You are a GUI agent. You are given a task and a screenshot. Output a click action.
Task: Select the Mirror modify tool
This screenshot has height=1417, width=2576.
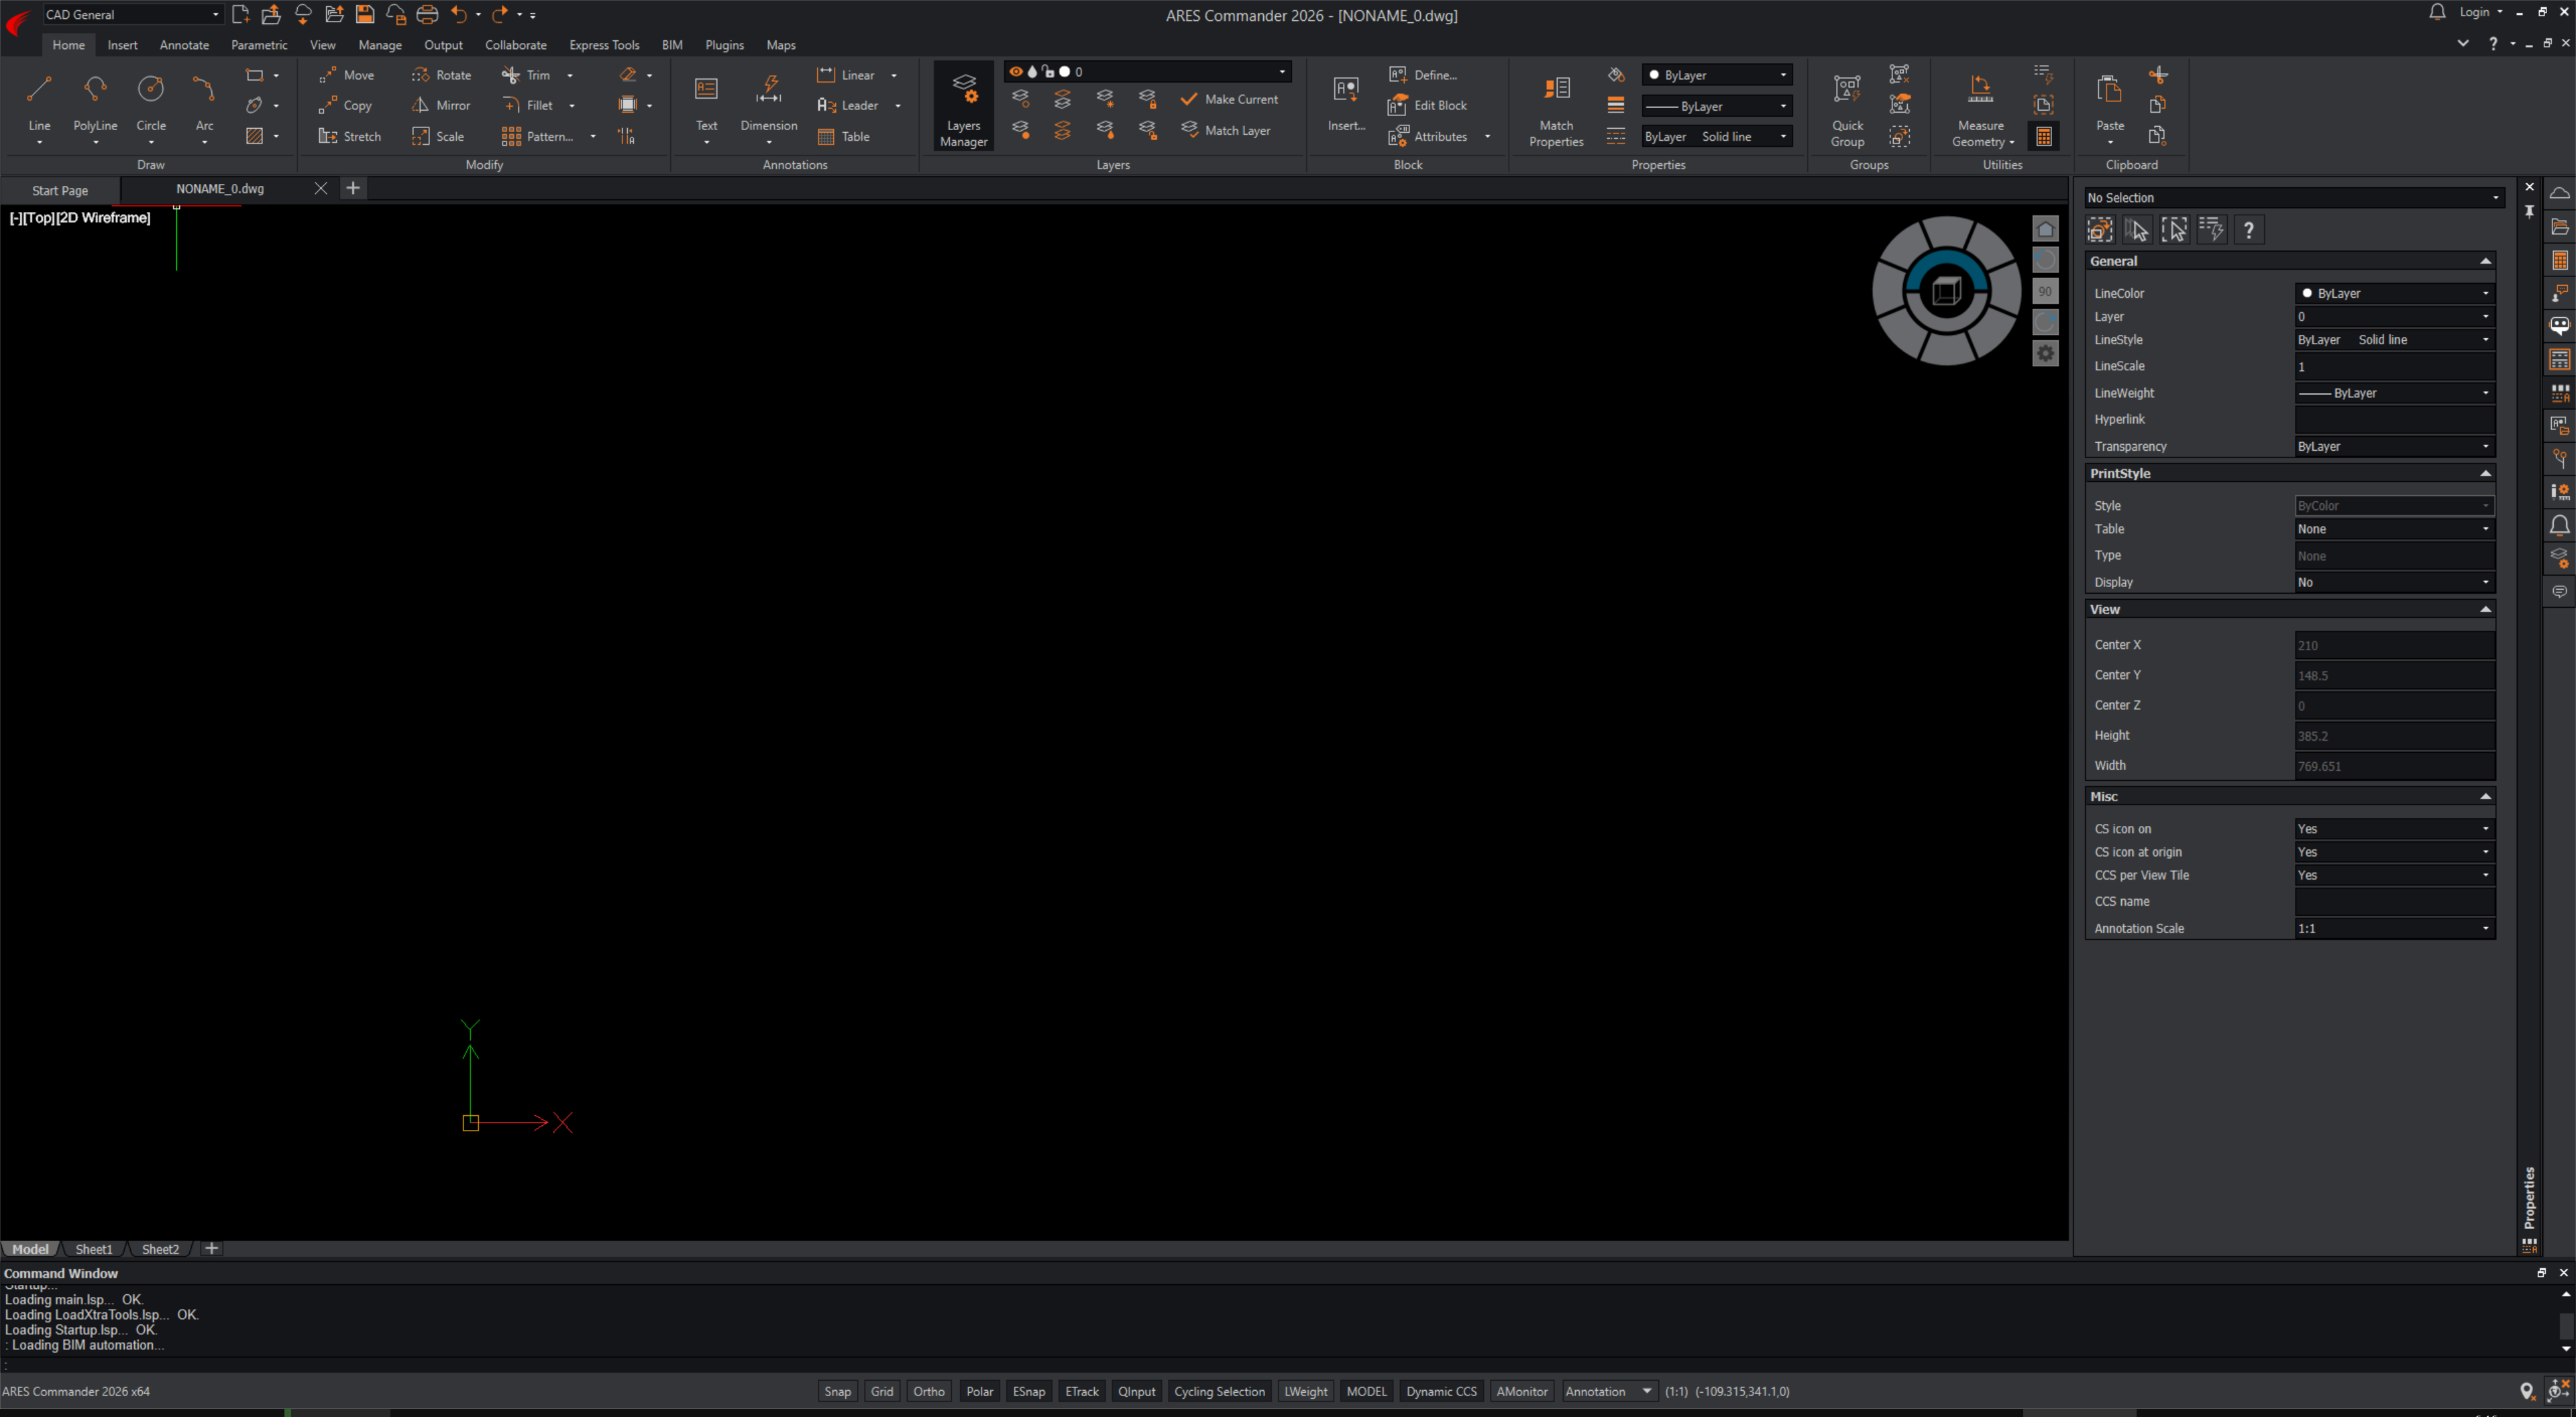(440, 105)
